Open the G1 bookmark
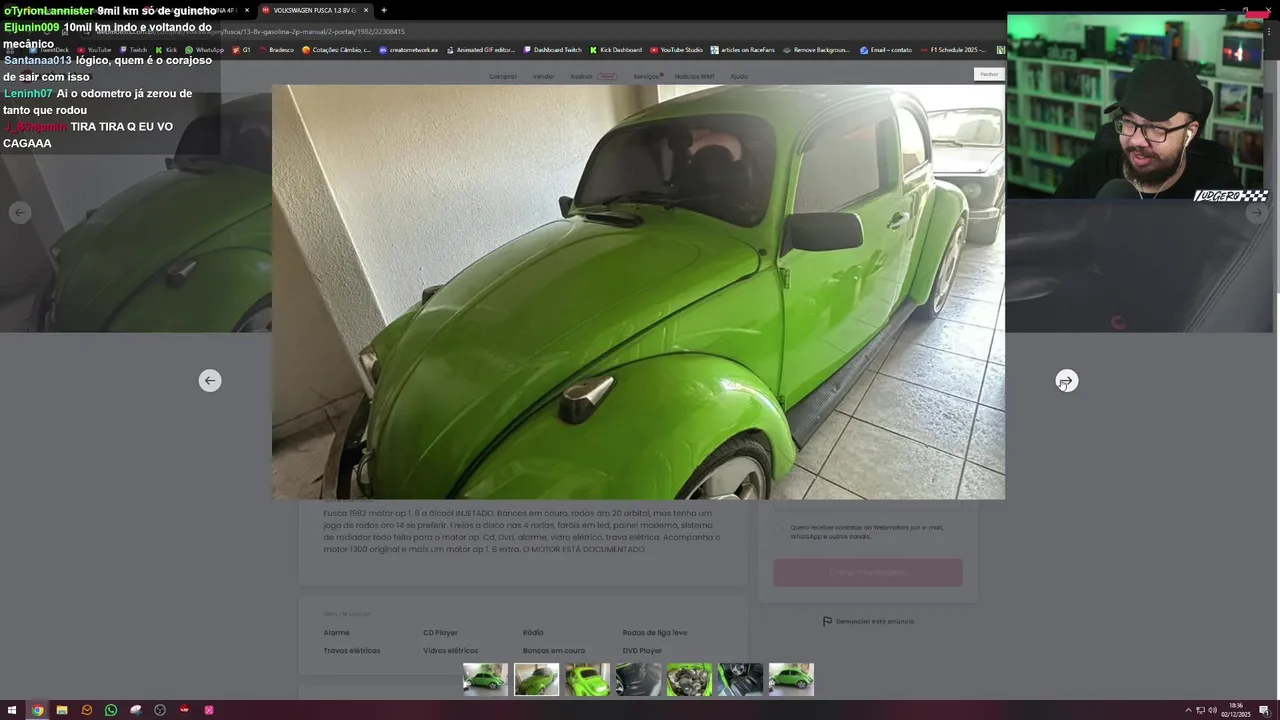The width and height of the screenshot is (1280, 720). tap(241, 50)
